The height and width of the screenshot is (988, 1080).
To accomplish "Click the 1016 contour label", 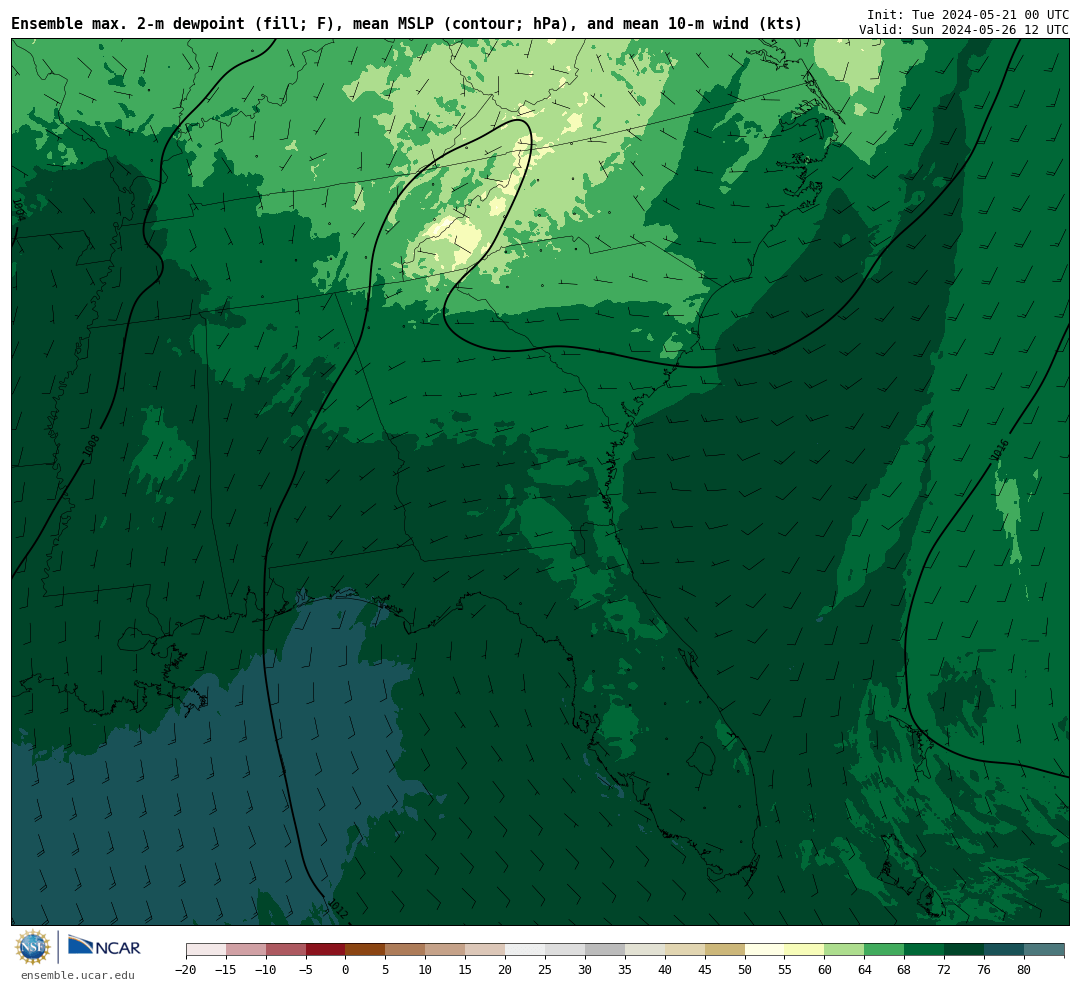I will 1000,450.
